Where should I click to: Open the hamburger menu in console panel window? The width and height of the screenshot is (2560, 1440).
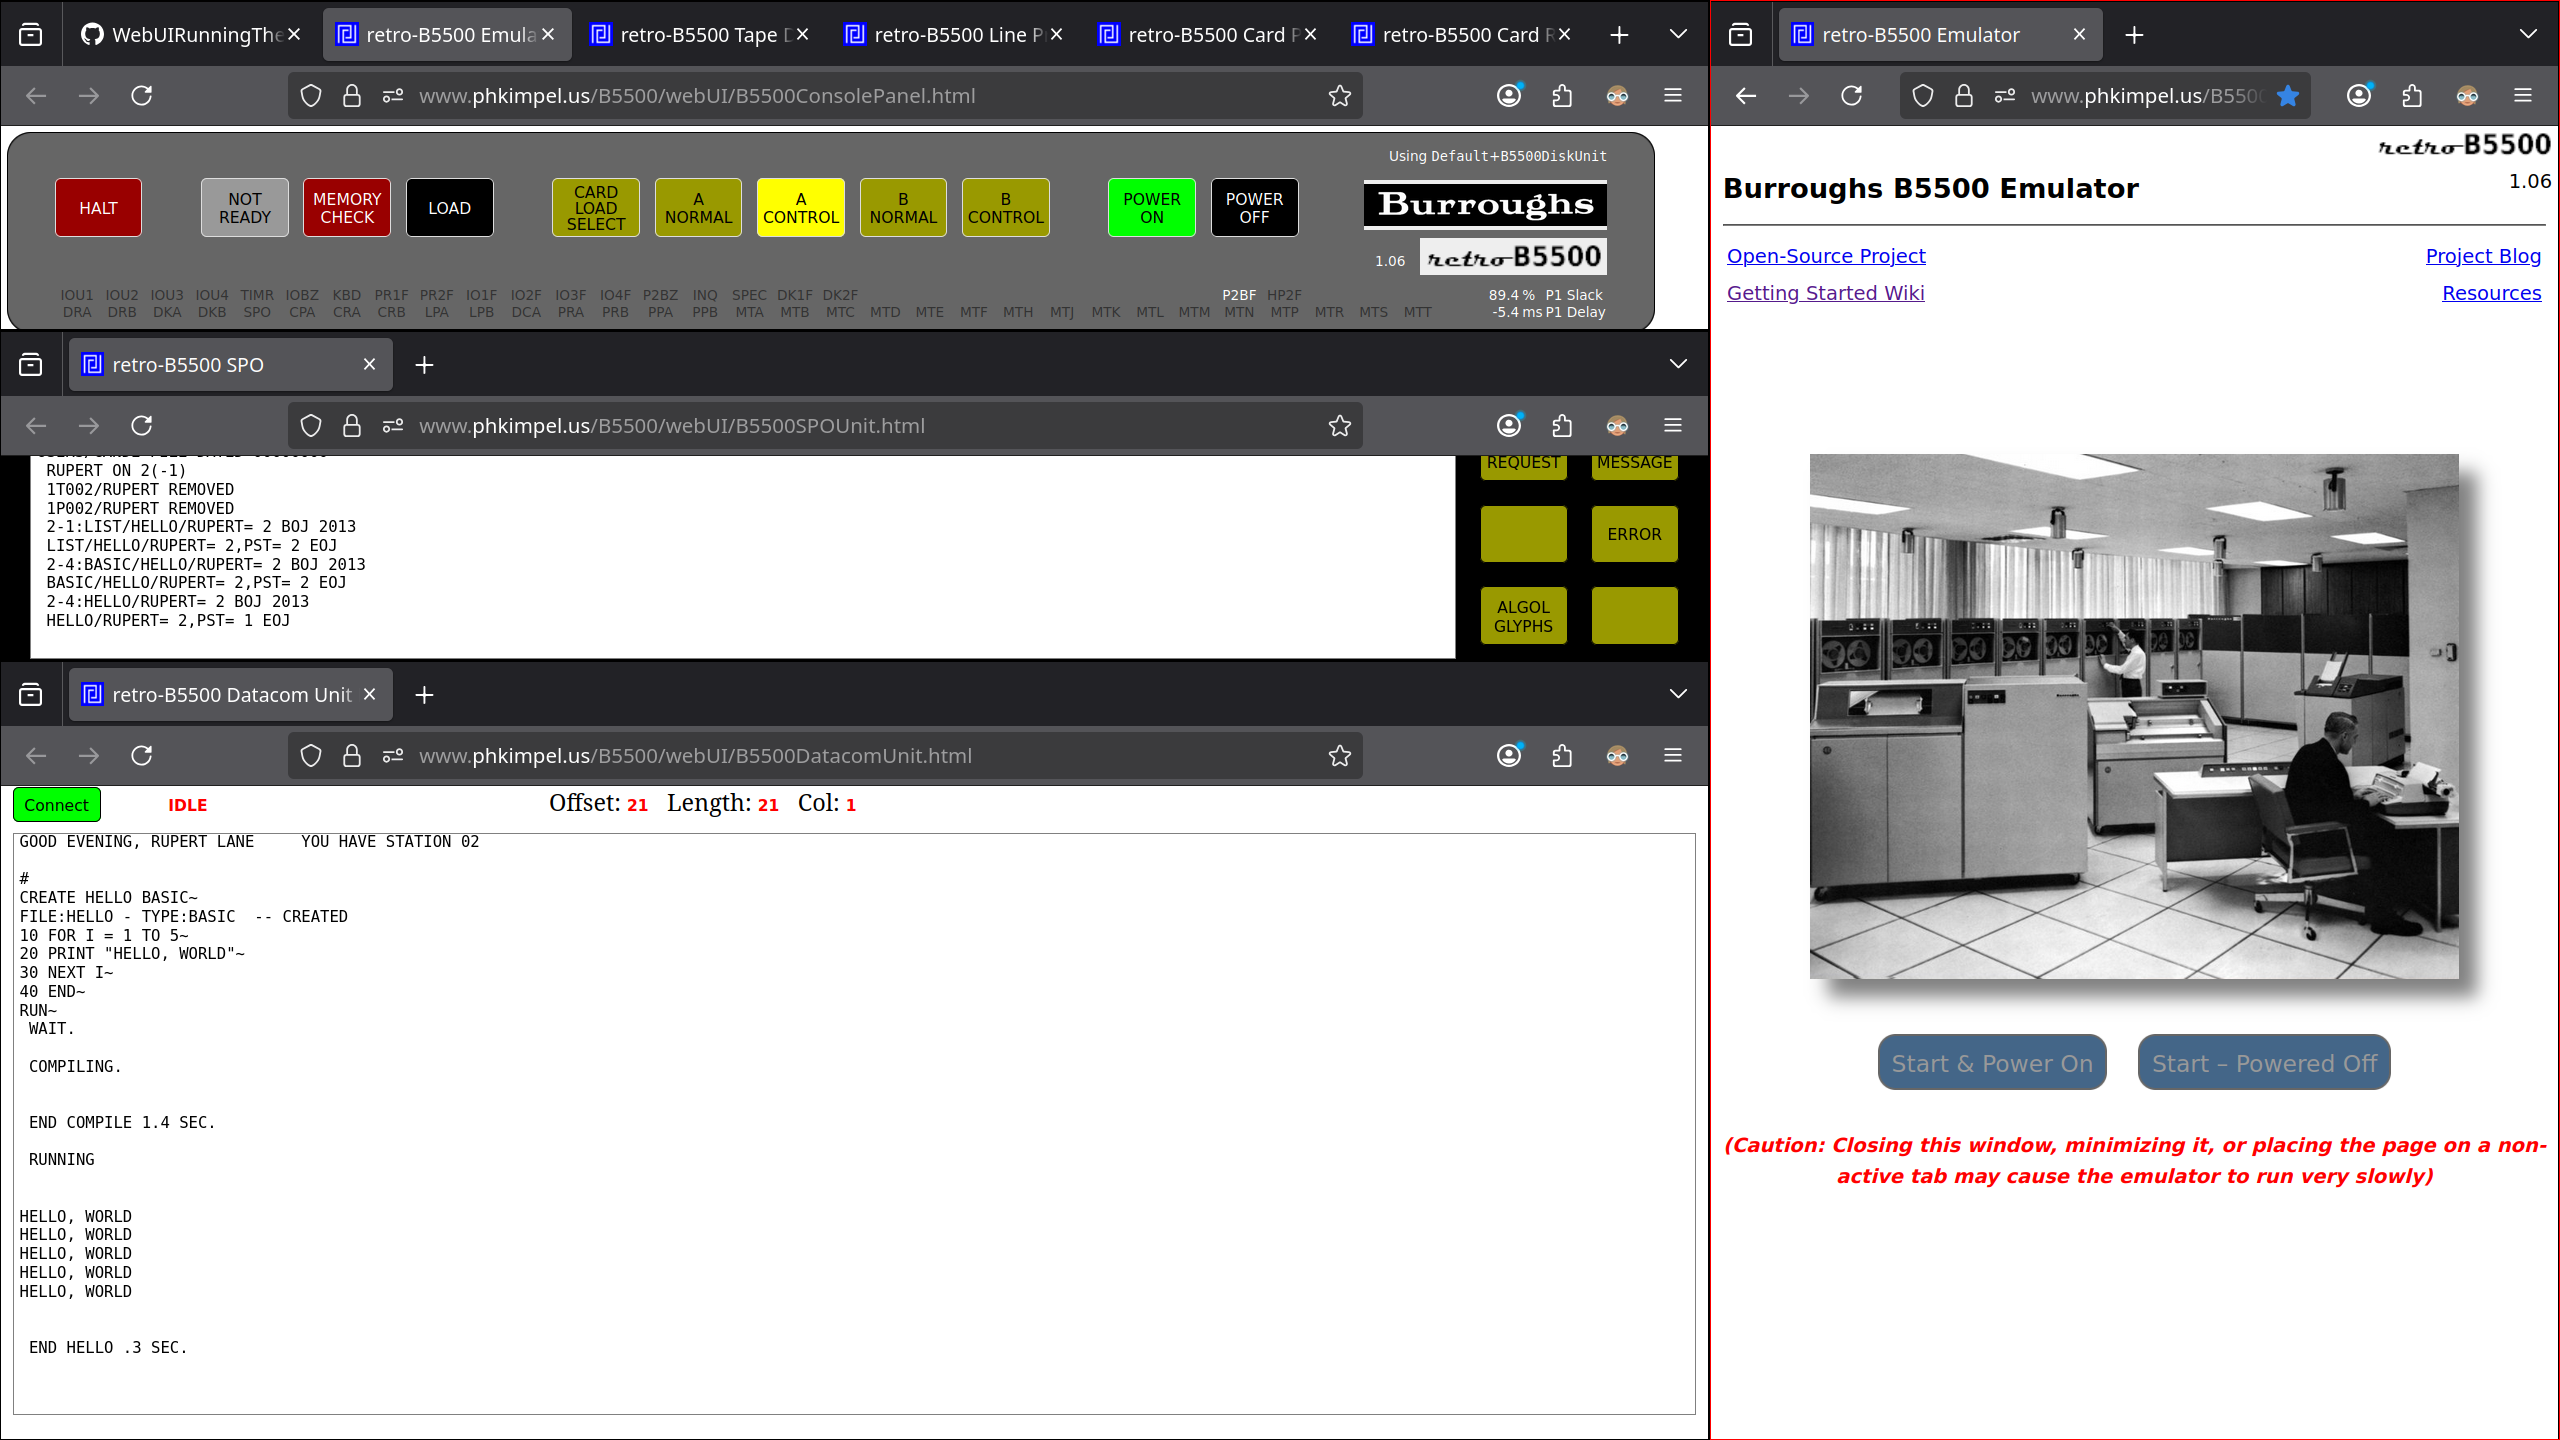point(1672,95)
